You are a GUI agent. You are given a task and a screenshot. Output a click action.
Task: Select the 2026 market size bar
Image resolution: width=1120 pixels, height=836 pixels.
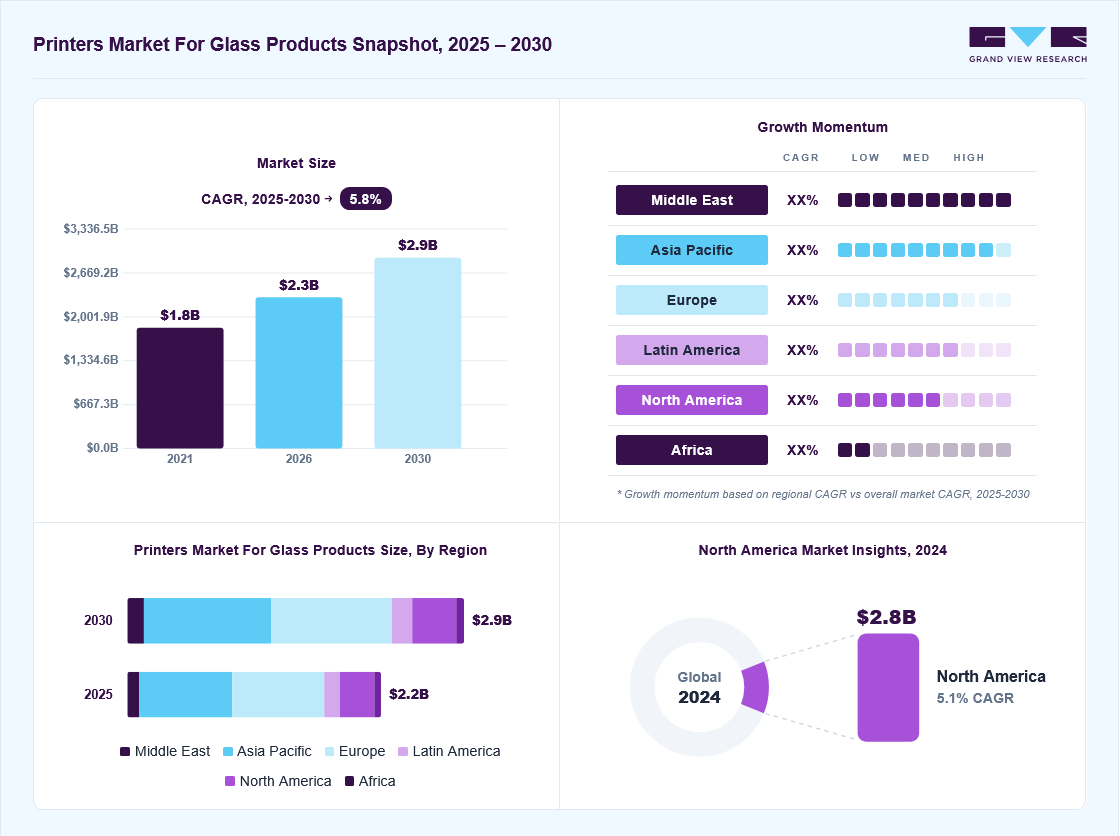299,373
